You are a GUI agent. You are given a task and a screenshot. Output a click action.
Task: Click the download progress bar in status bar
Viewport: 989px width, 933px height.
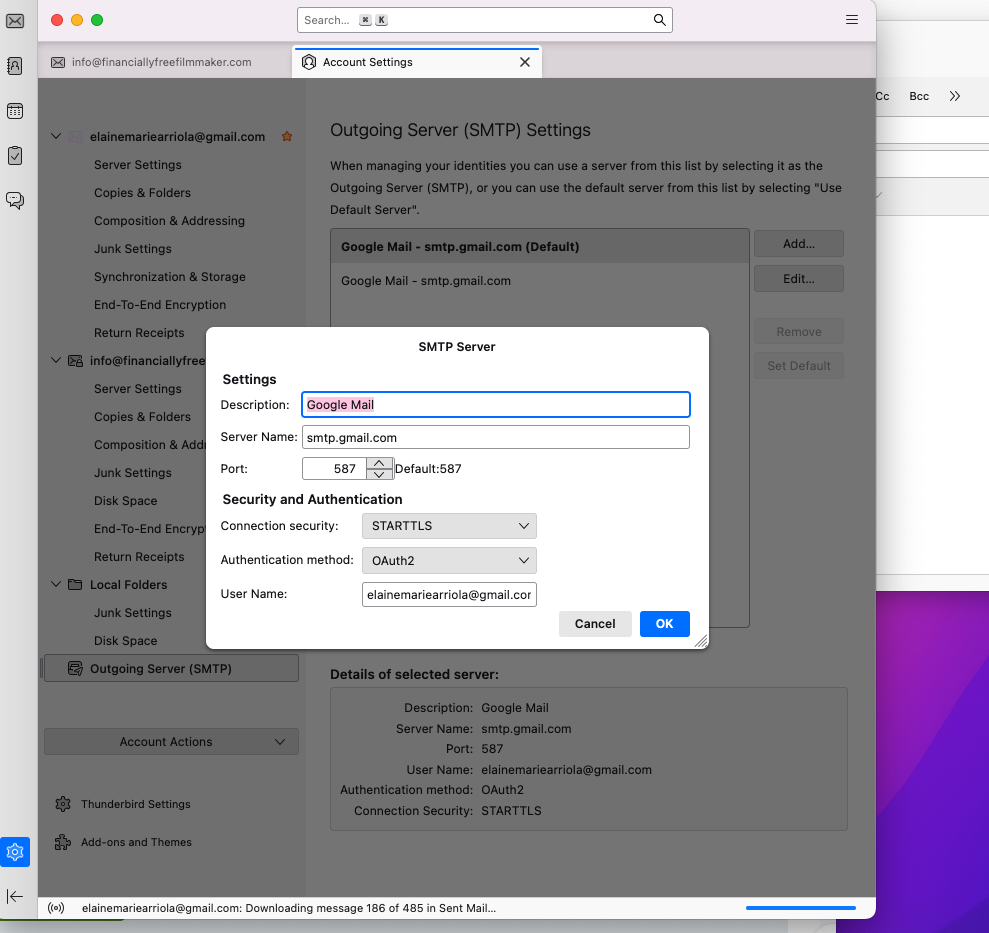(800, 908)
